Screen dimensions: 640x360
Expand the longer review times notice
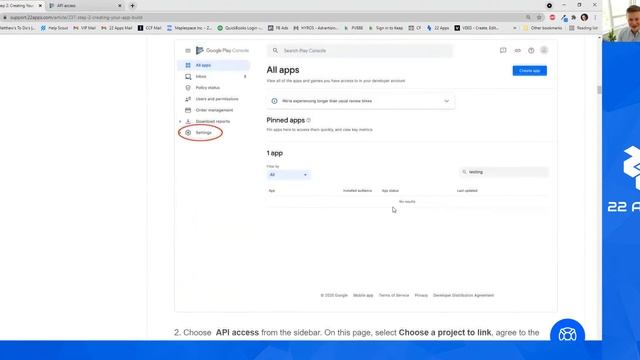447,101
